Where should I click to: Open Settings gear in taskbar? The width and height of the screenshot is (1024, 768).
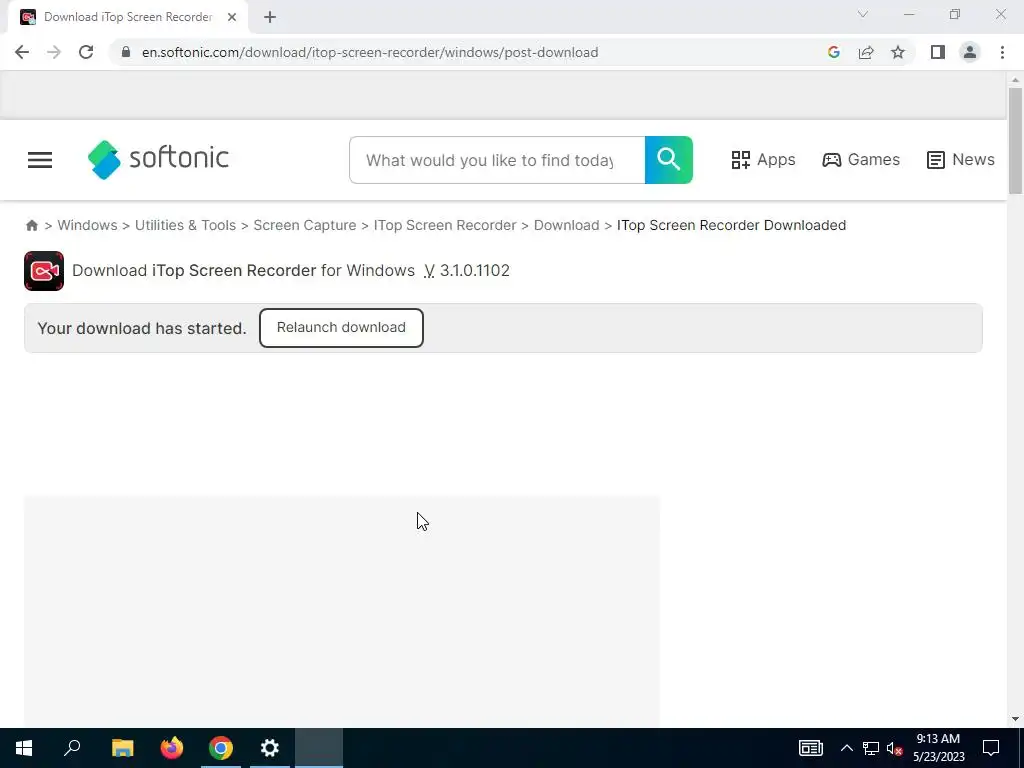[x=270, y=748]
